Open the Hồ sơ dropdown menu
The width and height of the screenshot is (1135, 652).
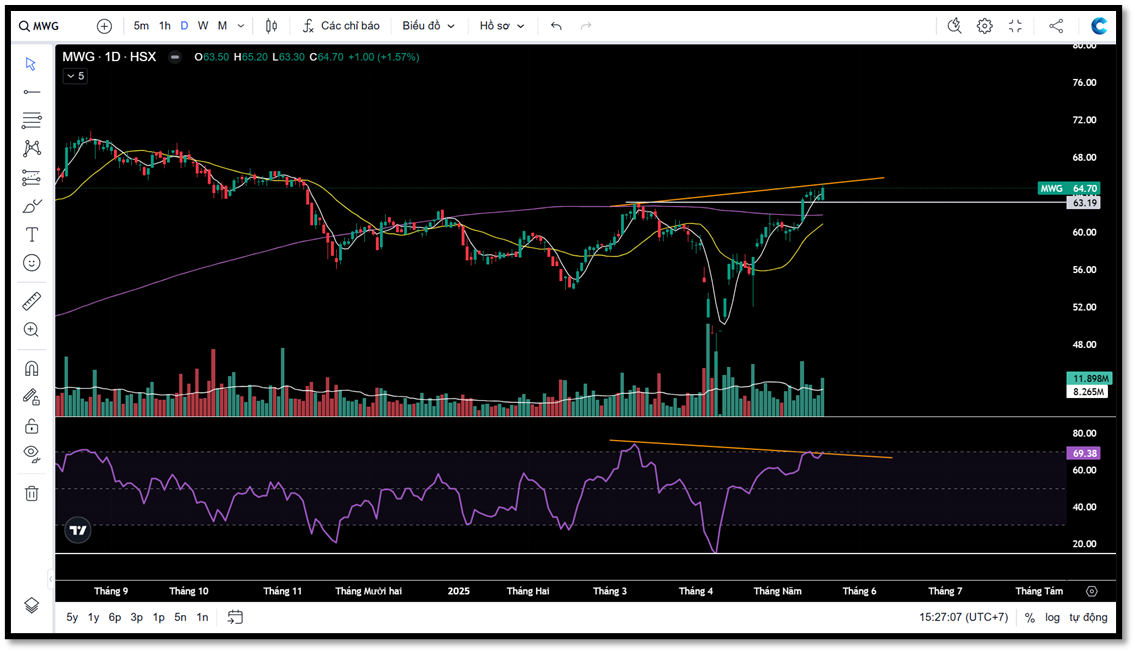pyautogui.click(x=501, y=26)
